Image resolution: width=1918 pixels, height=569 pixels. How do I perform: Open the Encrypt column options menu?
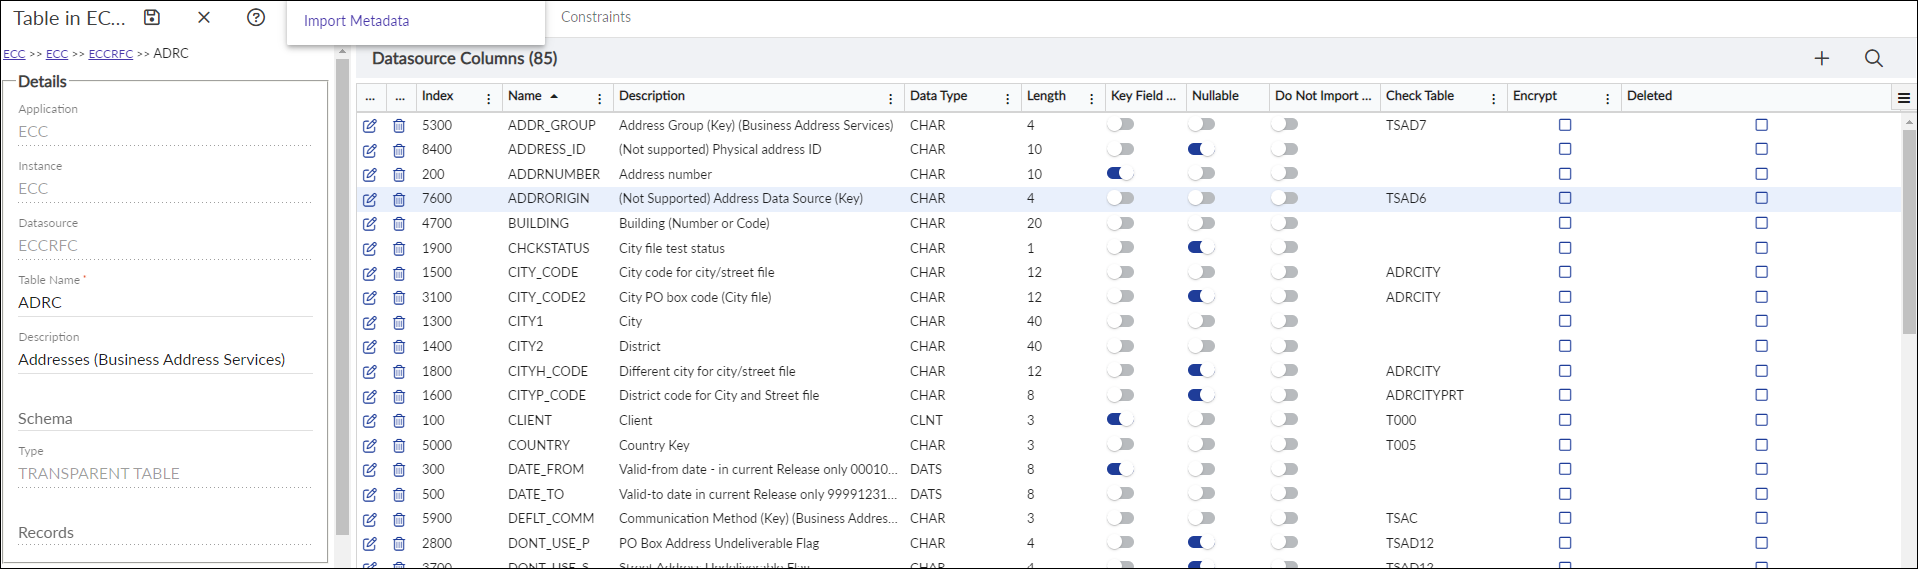coord(1608,99)
